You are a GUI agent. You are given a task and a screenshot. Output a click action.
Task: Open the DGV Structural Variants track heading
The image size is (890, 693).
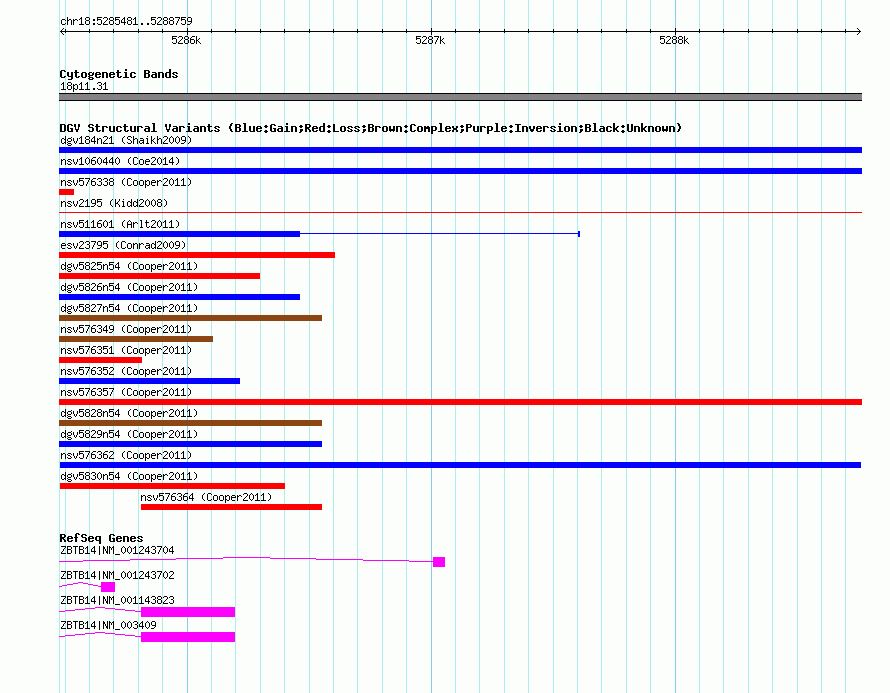tap(371, 128)
